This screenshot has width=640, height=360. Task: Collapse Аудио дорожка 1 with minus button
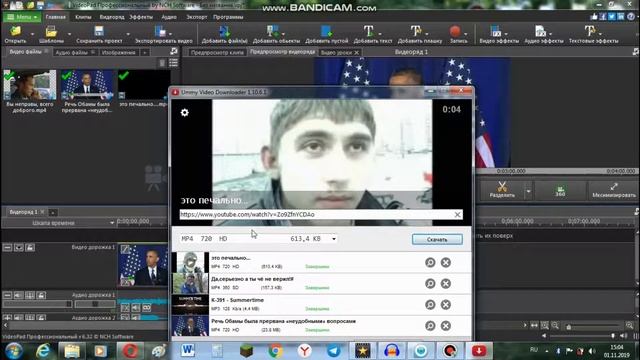[7, 295]
